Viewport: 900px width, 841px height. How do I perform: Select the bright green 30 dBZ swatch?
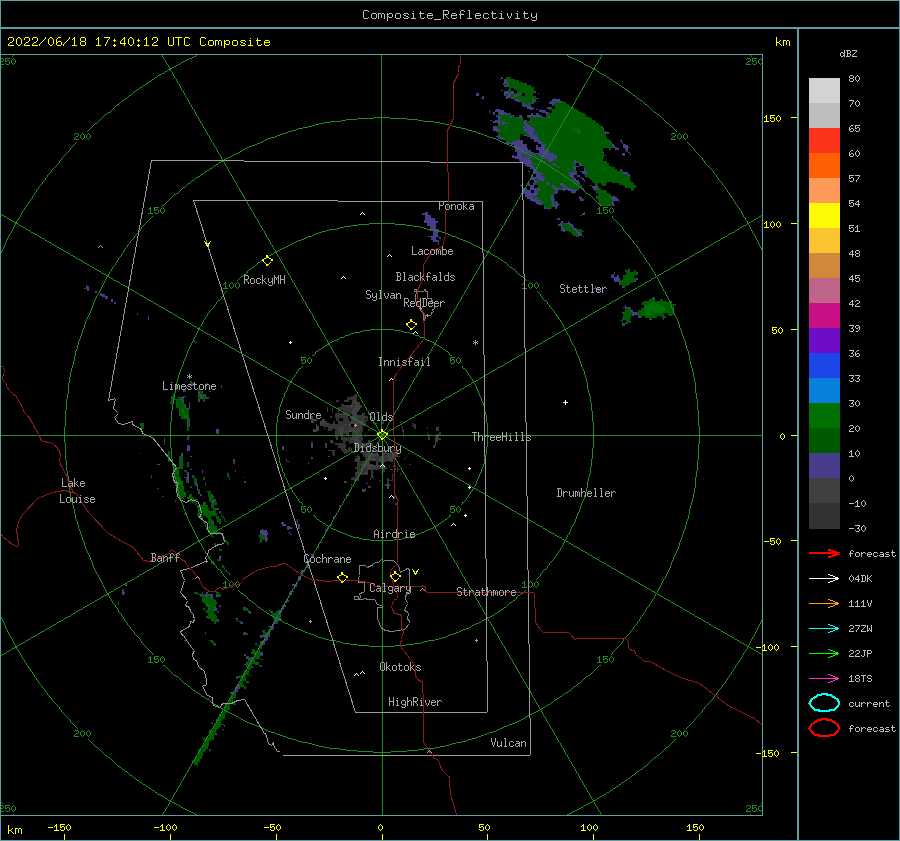pyautogui.click(x=824, y=416)
